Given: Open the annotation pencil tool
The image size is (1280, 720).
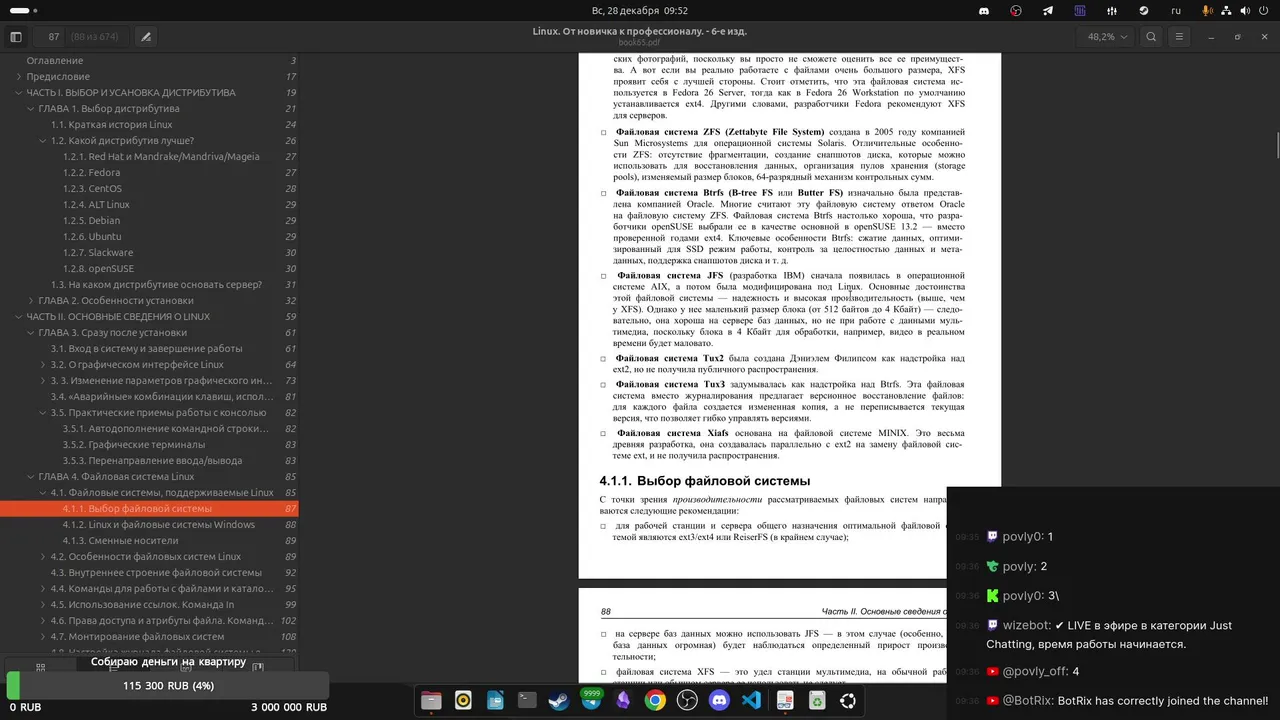Looking at the screenshot, I should (x=146, y=37).
